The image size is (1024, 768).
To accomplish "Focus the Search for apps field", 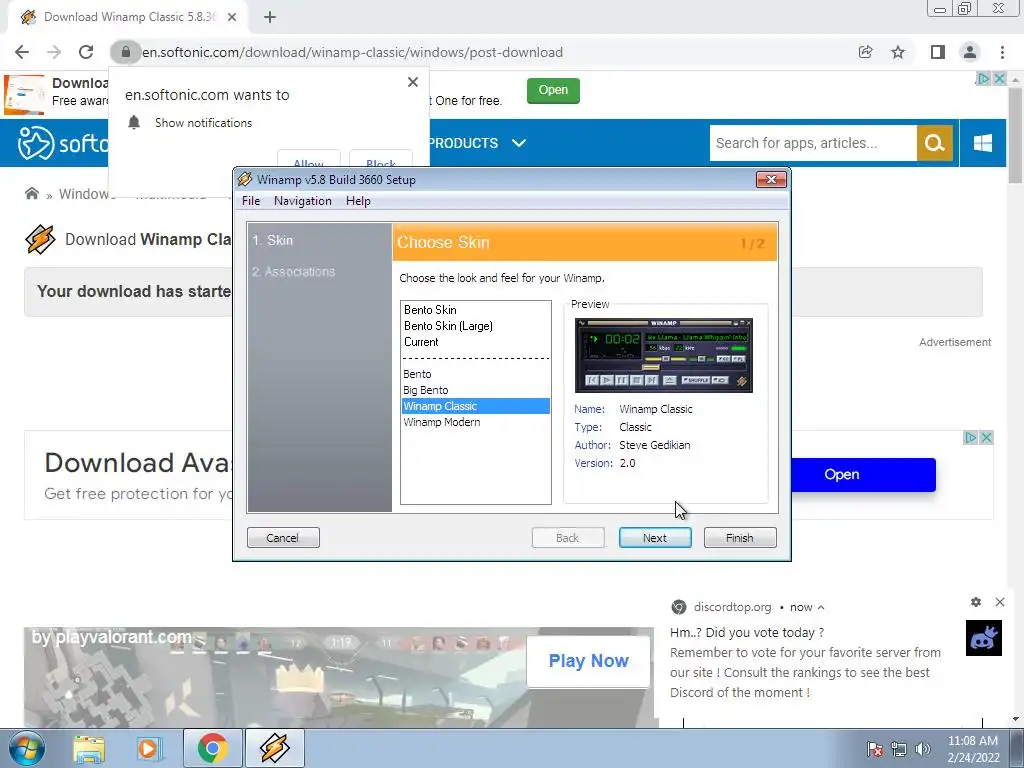I will pos(813,143).
